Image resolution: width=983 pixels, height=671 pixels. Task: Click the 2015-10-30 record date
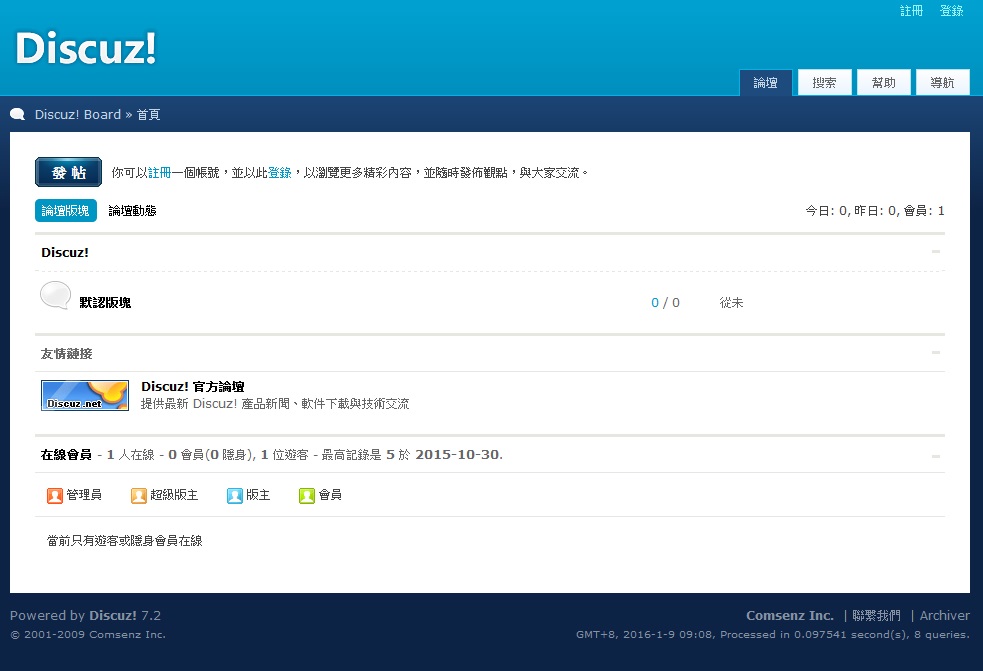pos(458,455)
